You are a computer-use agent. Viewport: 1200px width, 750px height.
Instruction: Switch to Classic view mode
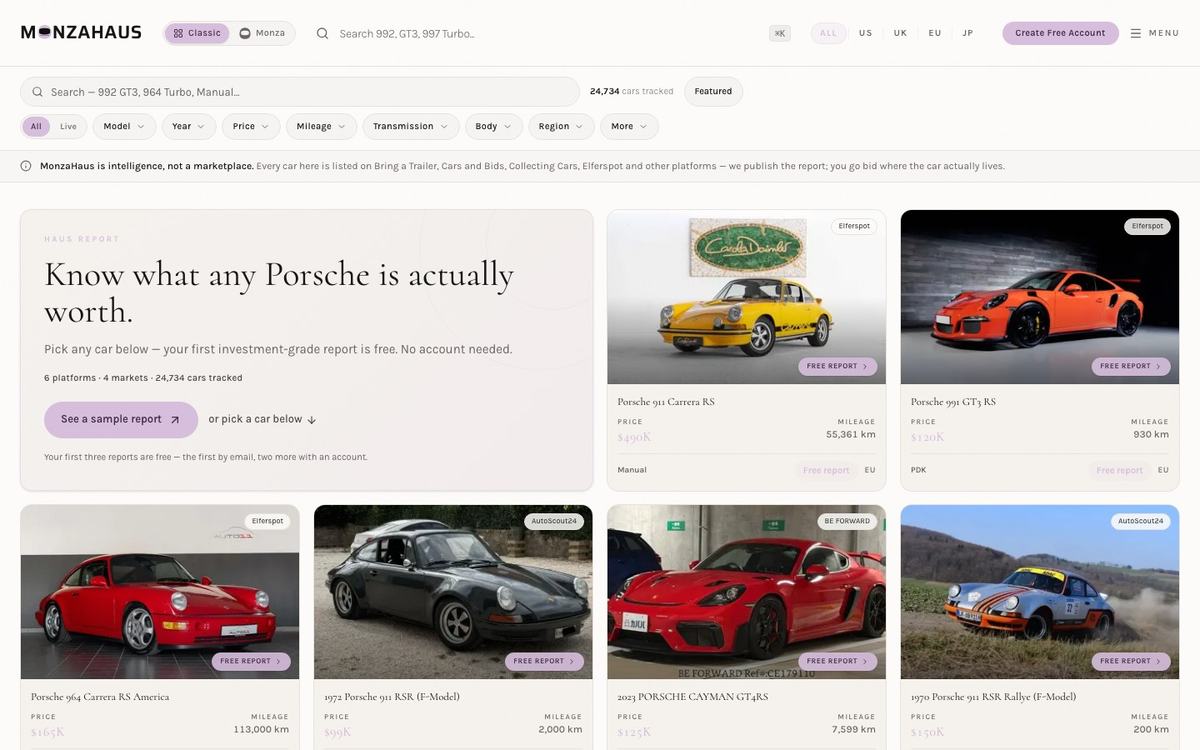pos(197,33)
